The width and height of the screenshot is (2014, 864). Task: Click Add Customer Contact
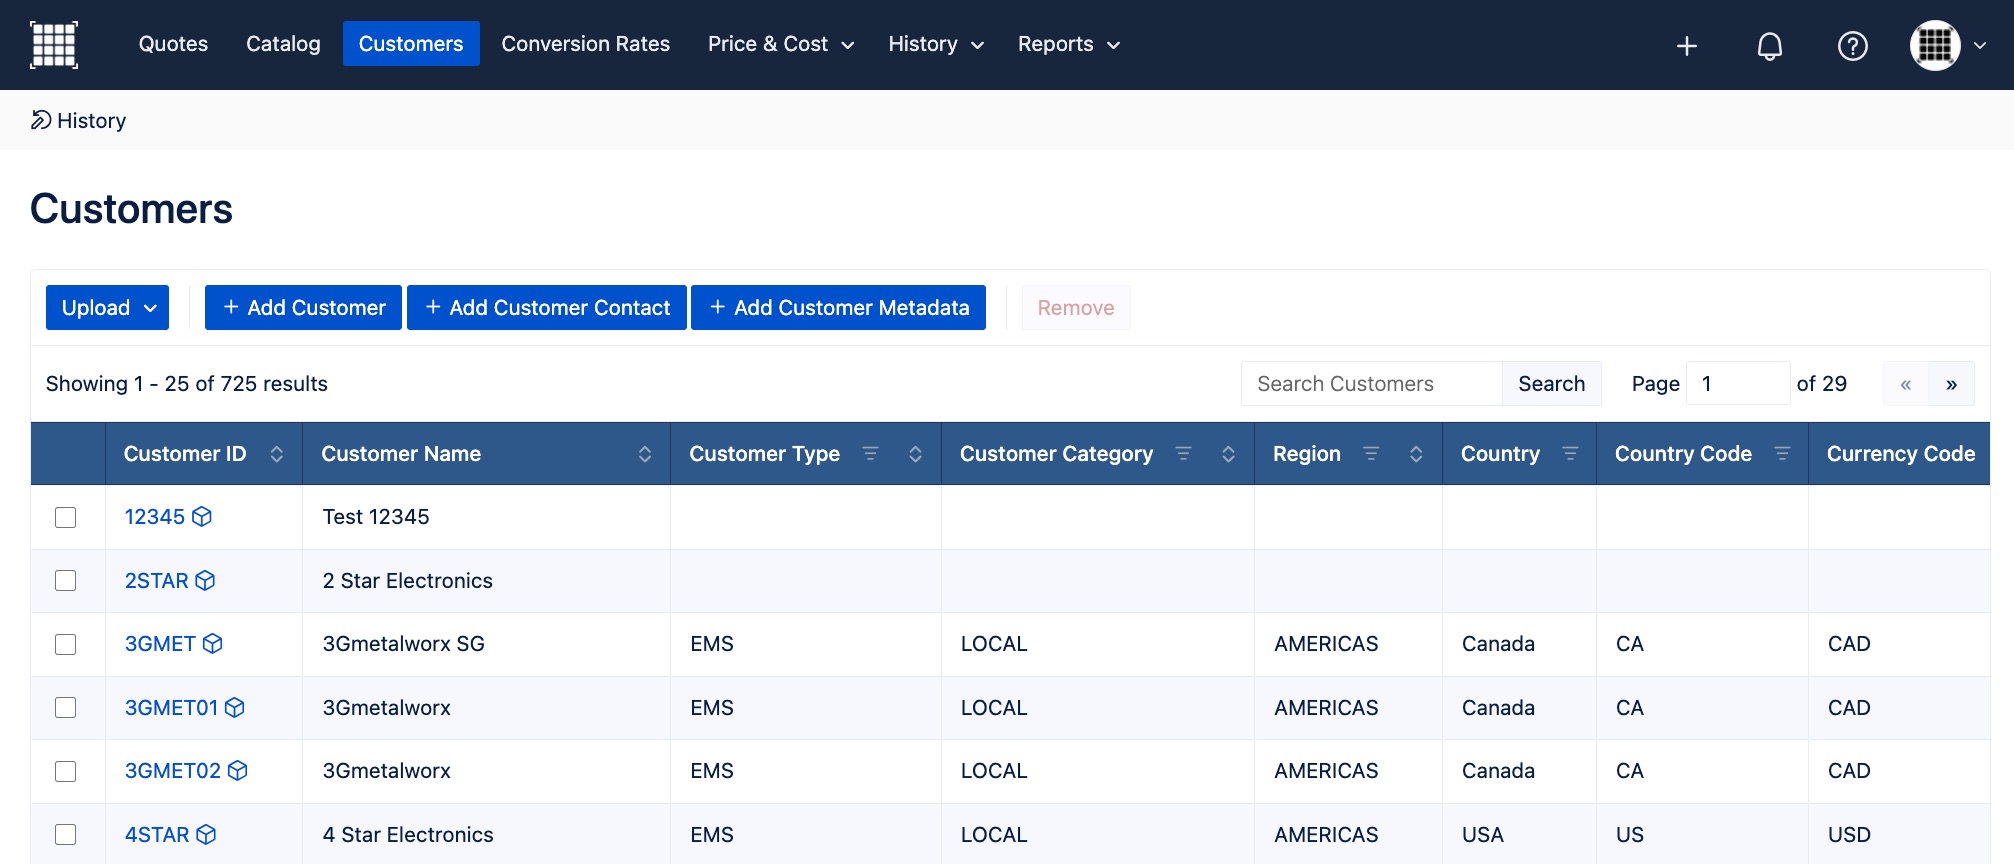pyautogui.click(x=547, y=308)
